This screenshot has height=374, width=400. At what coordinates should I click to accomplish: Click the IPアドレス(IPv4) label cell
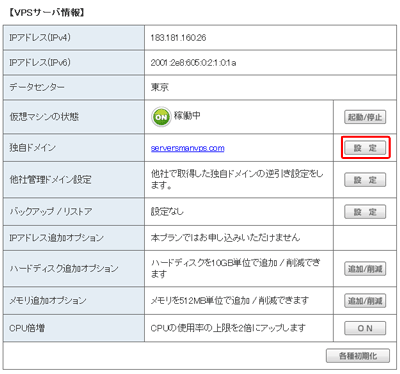pos(74,38)
